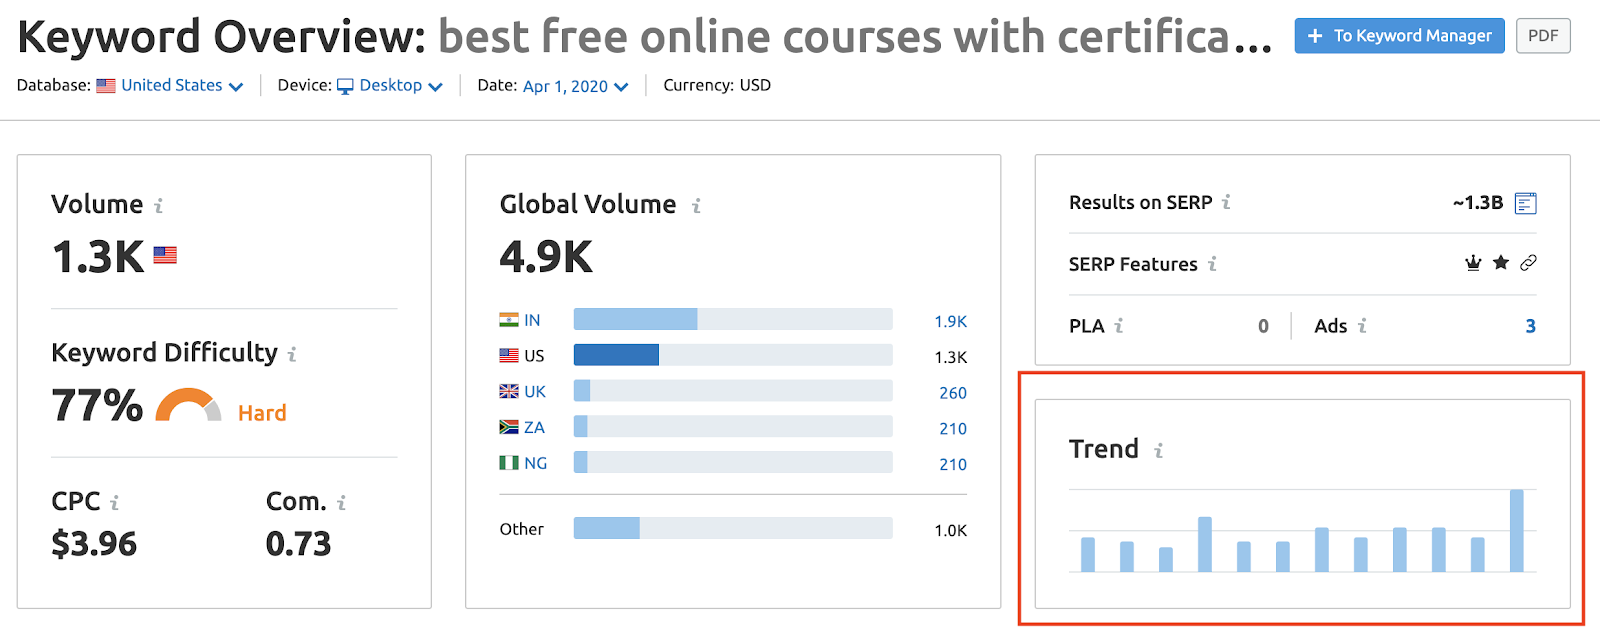Click the link SERP feature icon
The height and width of the screenshot is (638, 1600).
click(x=1528, y=263)
